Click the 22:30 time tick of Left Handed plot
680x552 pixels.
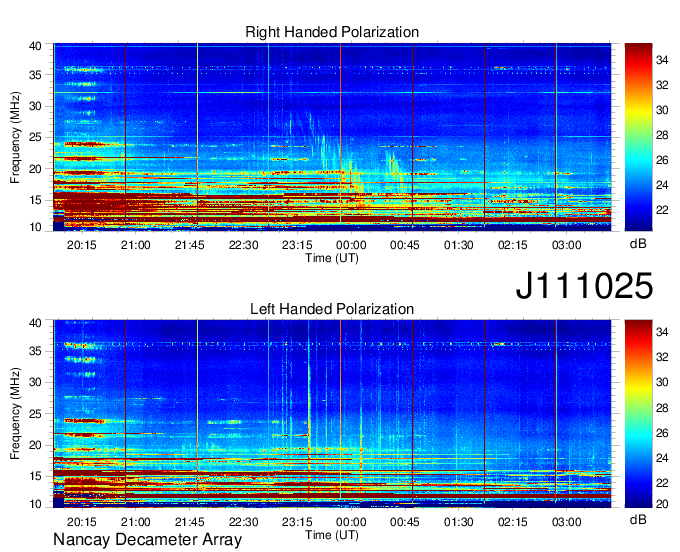(x=243, y=522)
